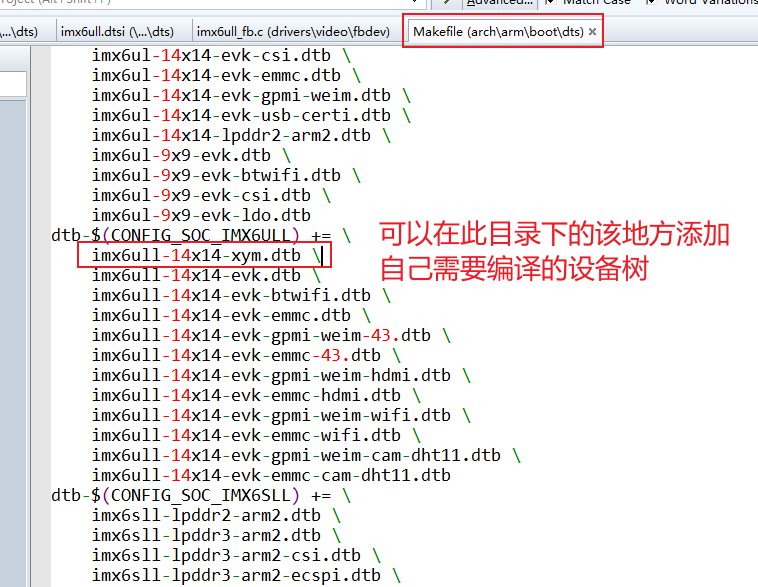The height and width of the screenshot is (587, 758).
Task: Open the Advanced... search options
Action: (x=499, y=2)
